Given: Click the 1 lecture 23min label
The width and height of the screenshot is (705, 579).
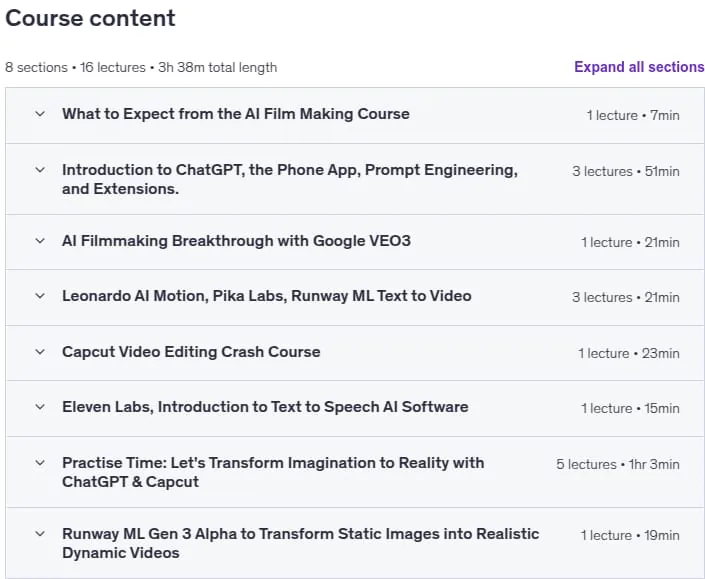Looking at the screenshot, I should point(629,353).
